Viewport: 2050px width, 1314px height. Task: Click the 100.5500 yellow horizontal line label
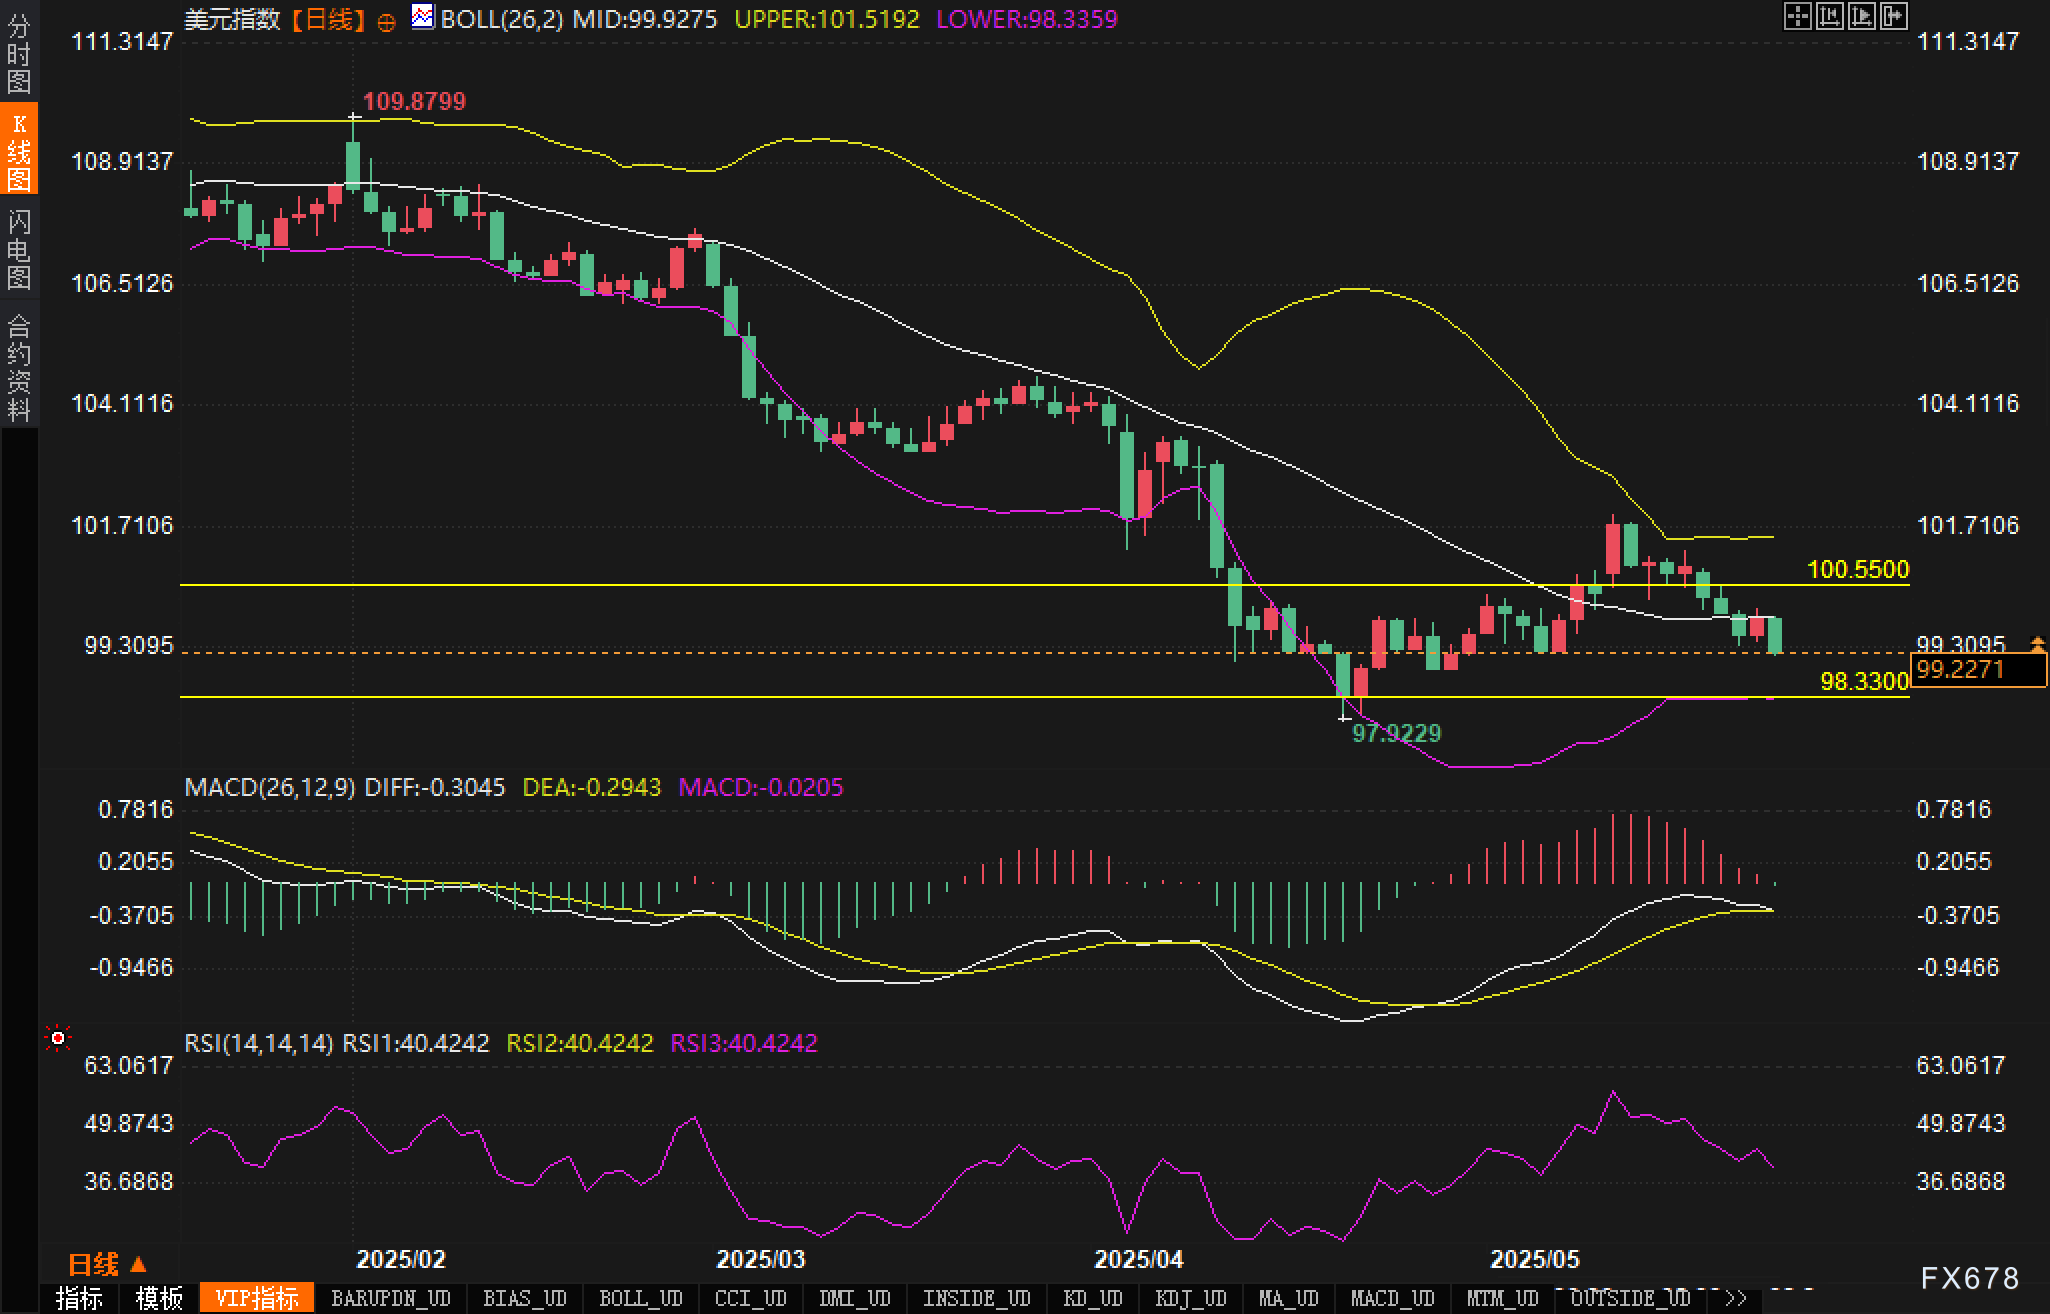[x=1858, y=569]
